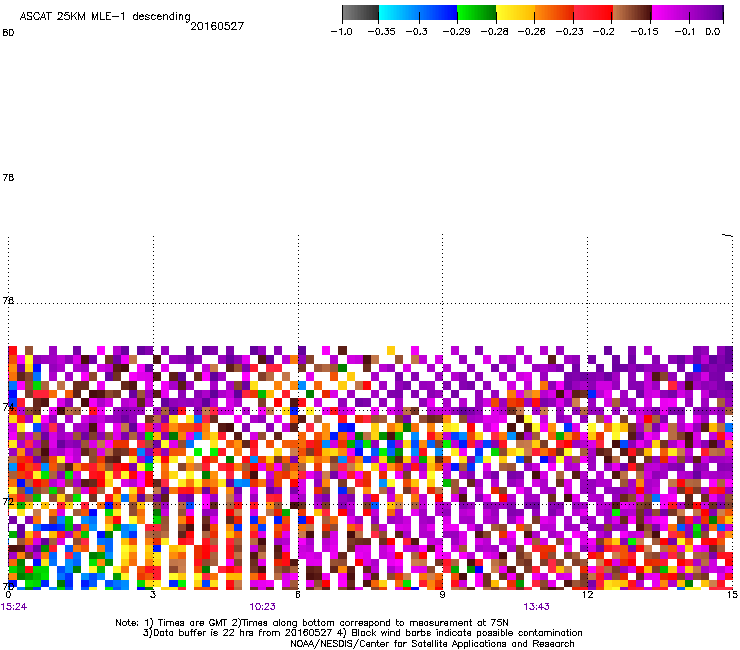740x650 pixels.
Task: Click the color bar label '-1.0'
Action: click(342, 32)
